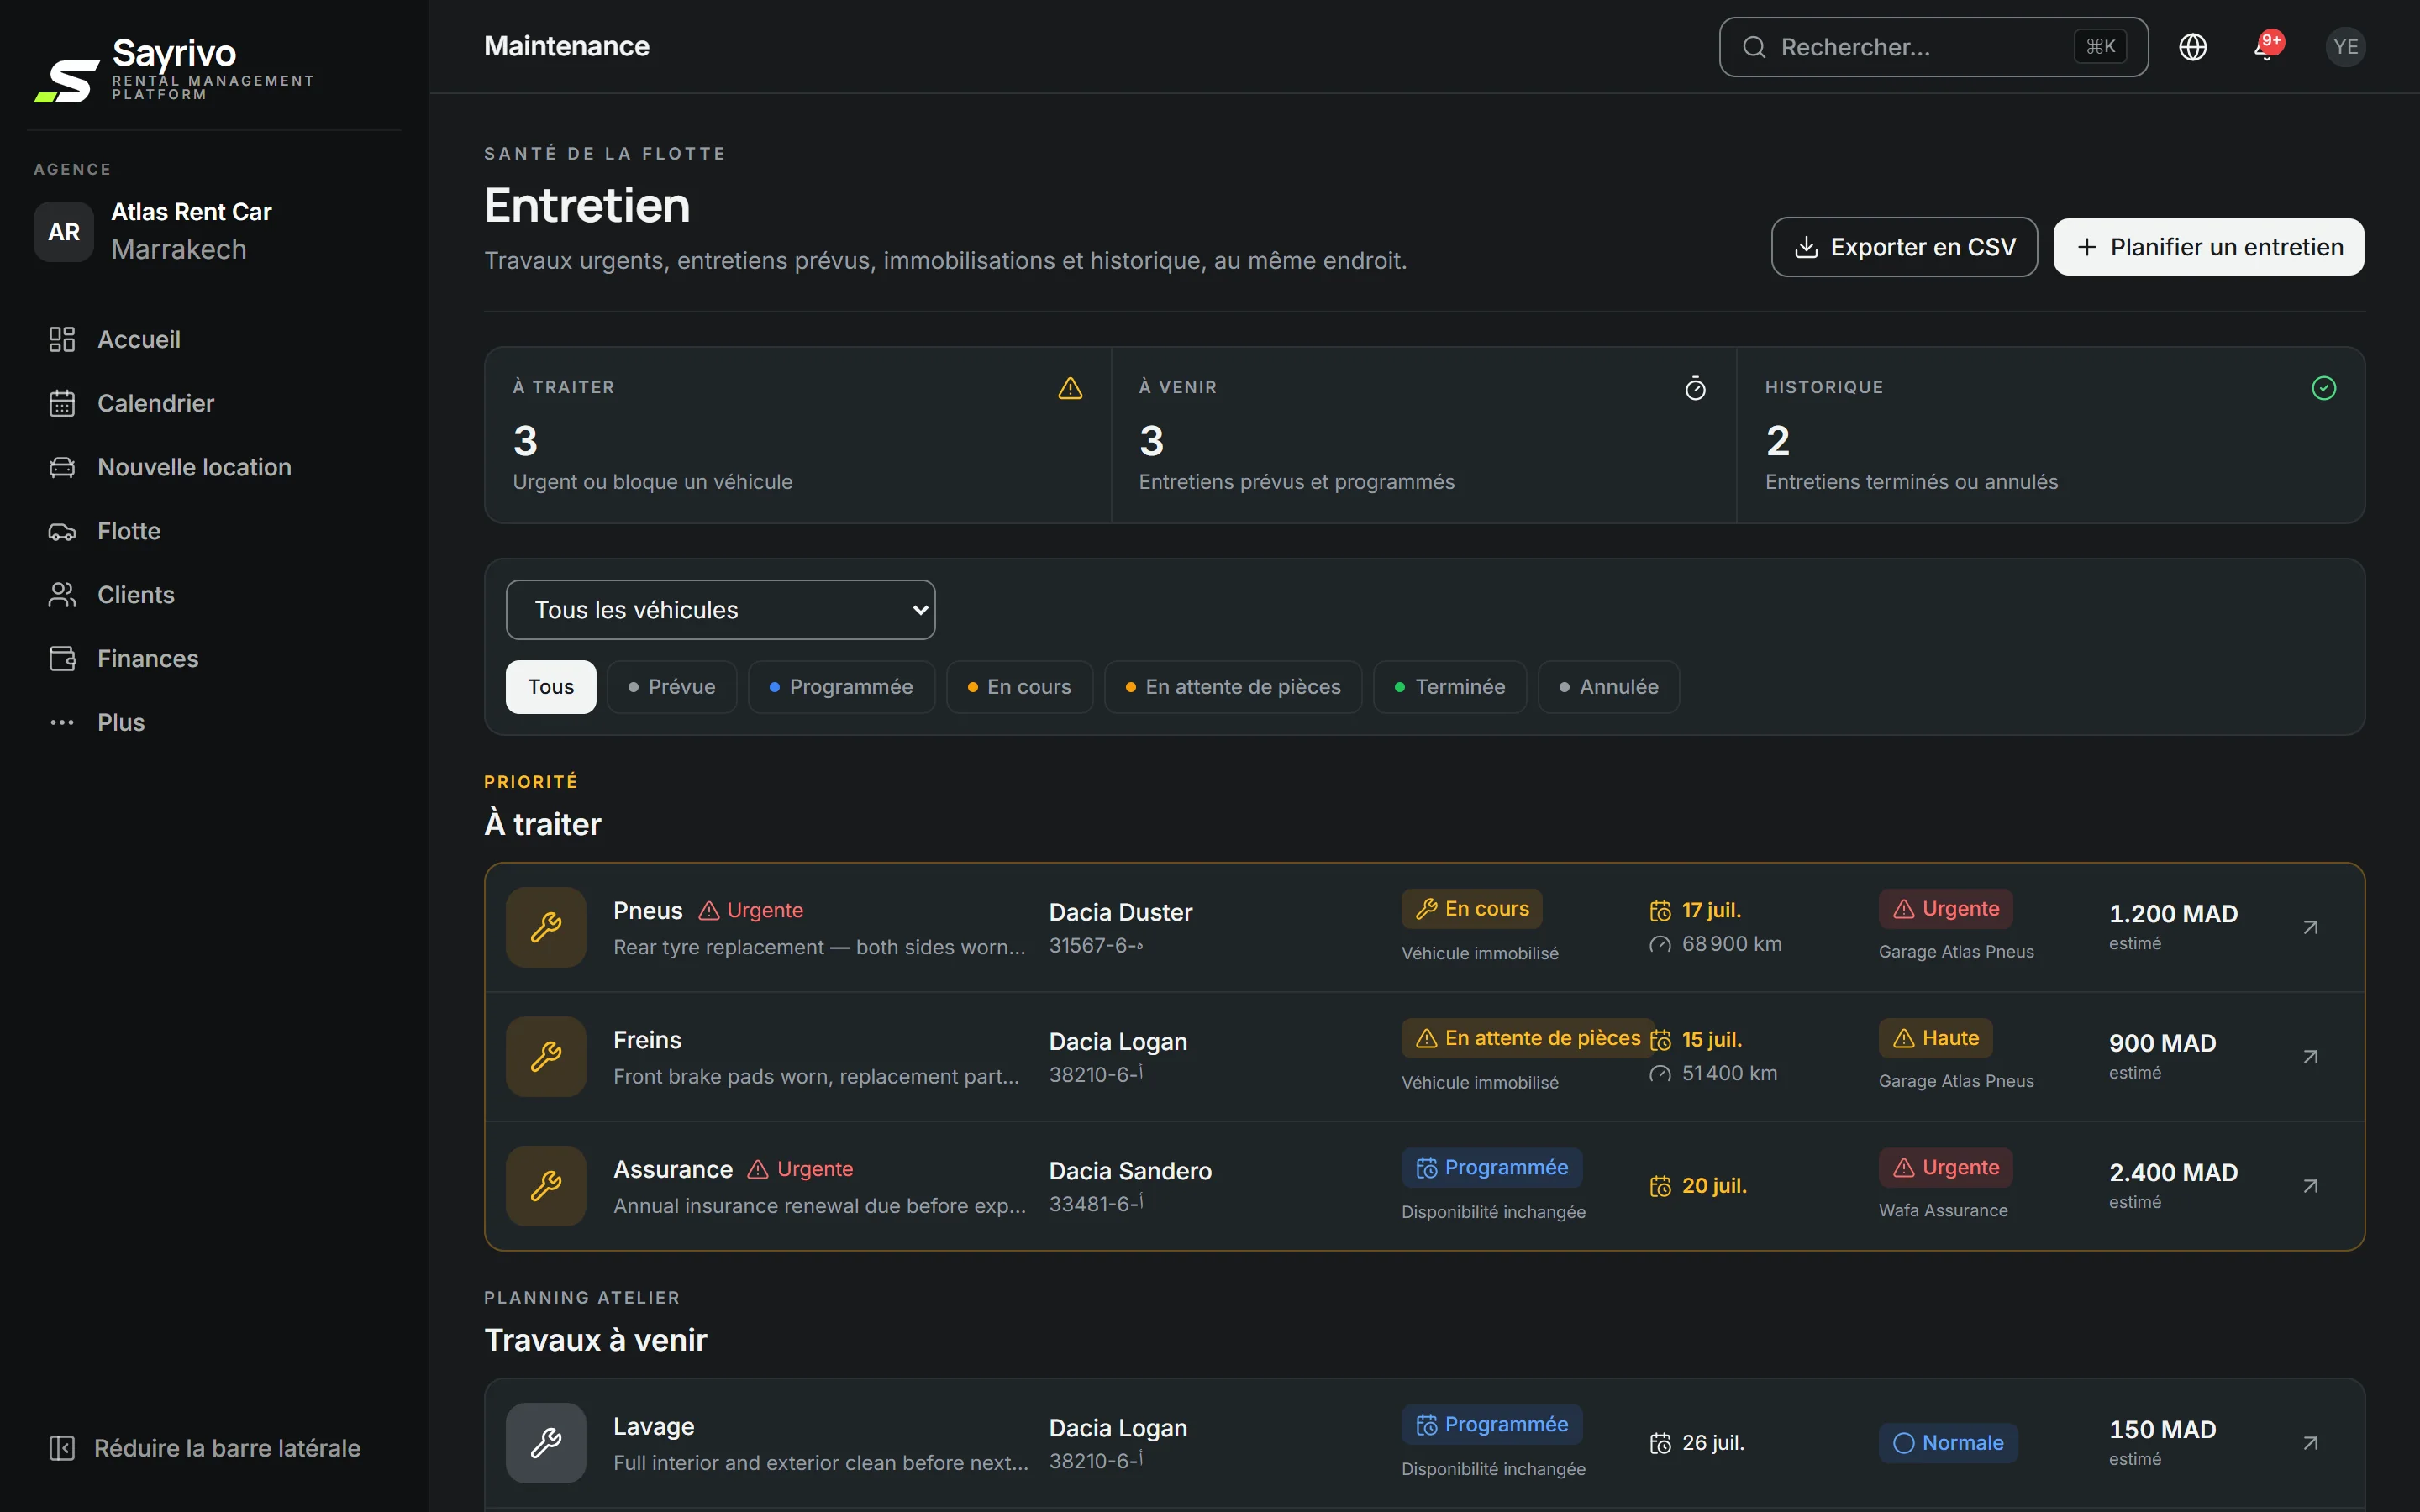This screenshot has height=1512, width=2420.
Task: Open notifications bell with 9+ badge
Action: click(x=2267, y=47)
